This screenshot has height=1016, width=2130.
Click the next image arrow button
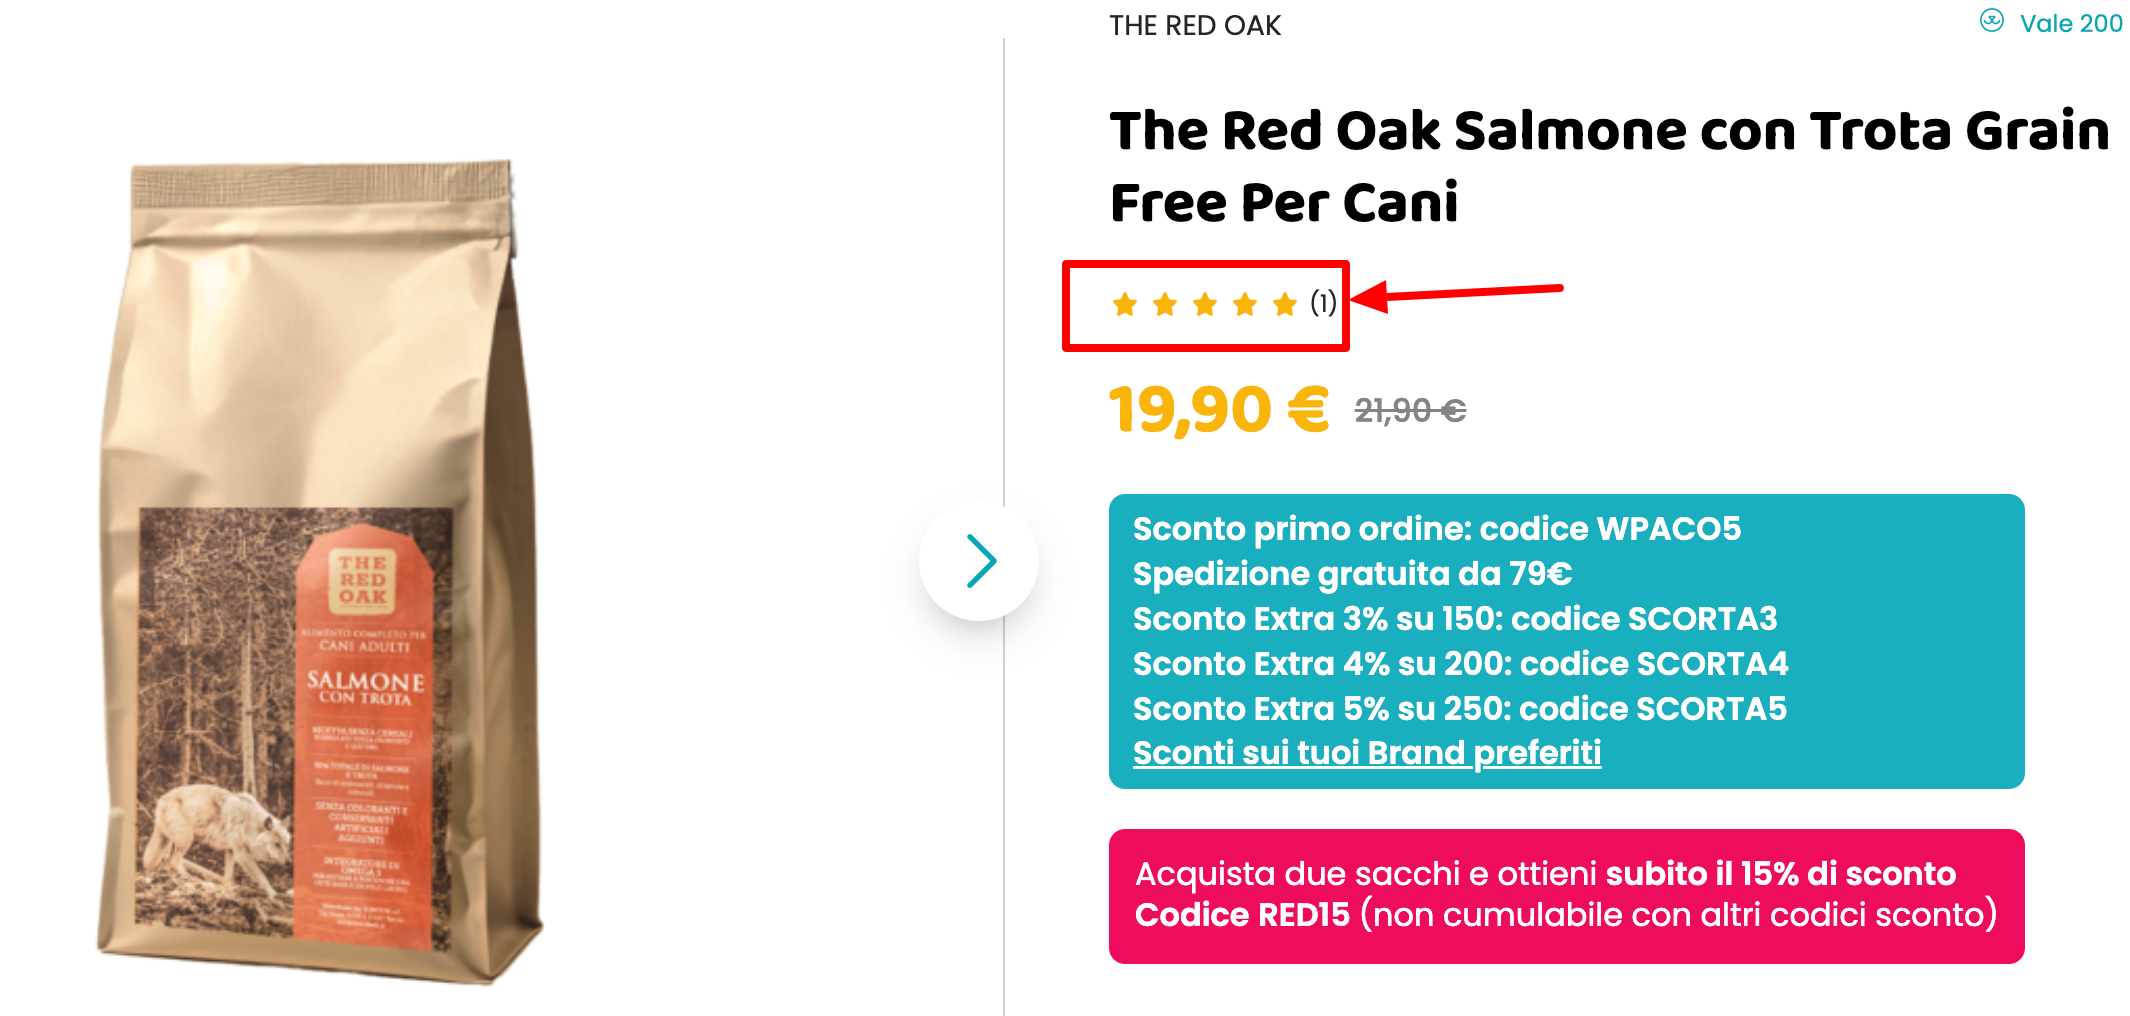point(979,561)
